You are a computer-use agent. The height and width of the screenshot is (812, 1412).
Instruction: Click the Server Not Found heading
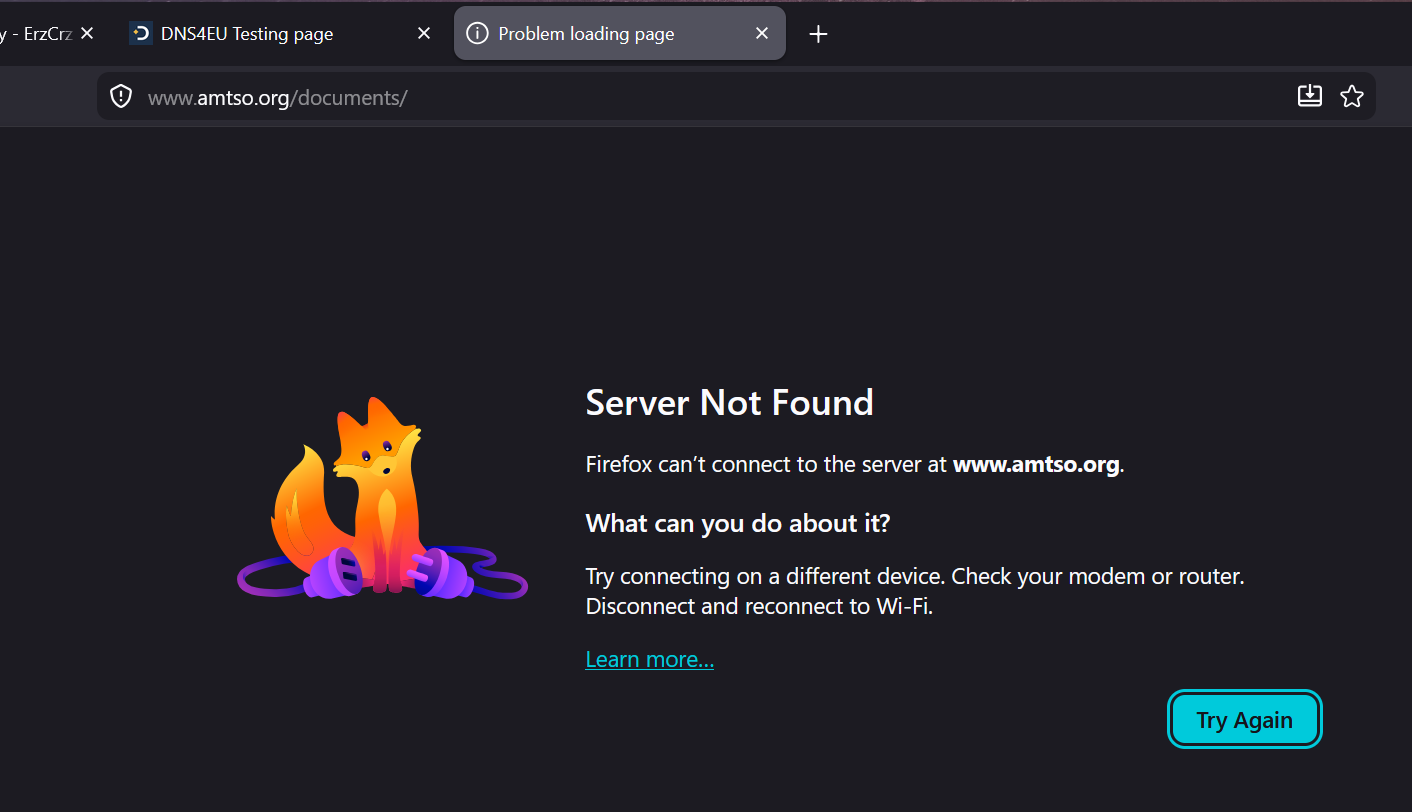pyautogui.click(x=730, y=402)
